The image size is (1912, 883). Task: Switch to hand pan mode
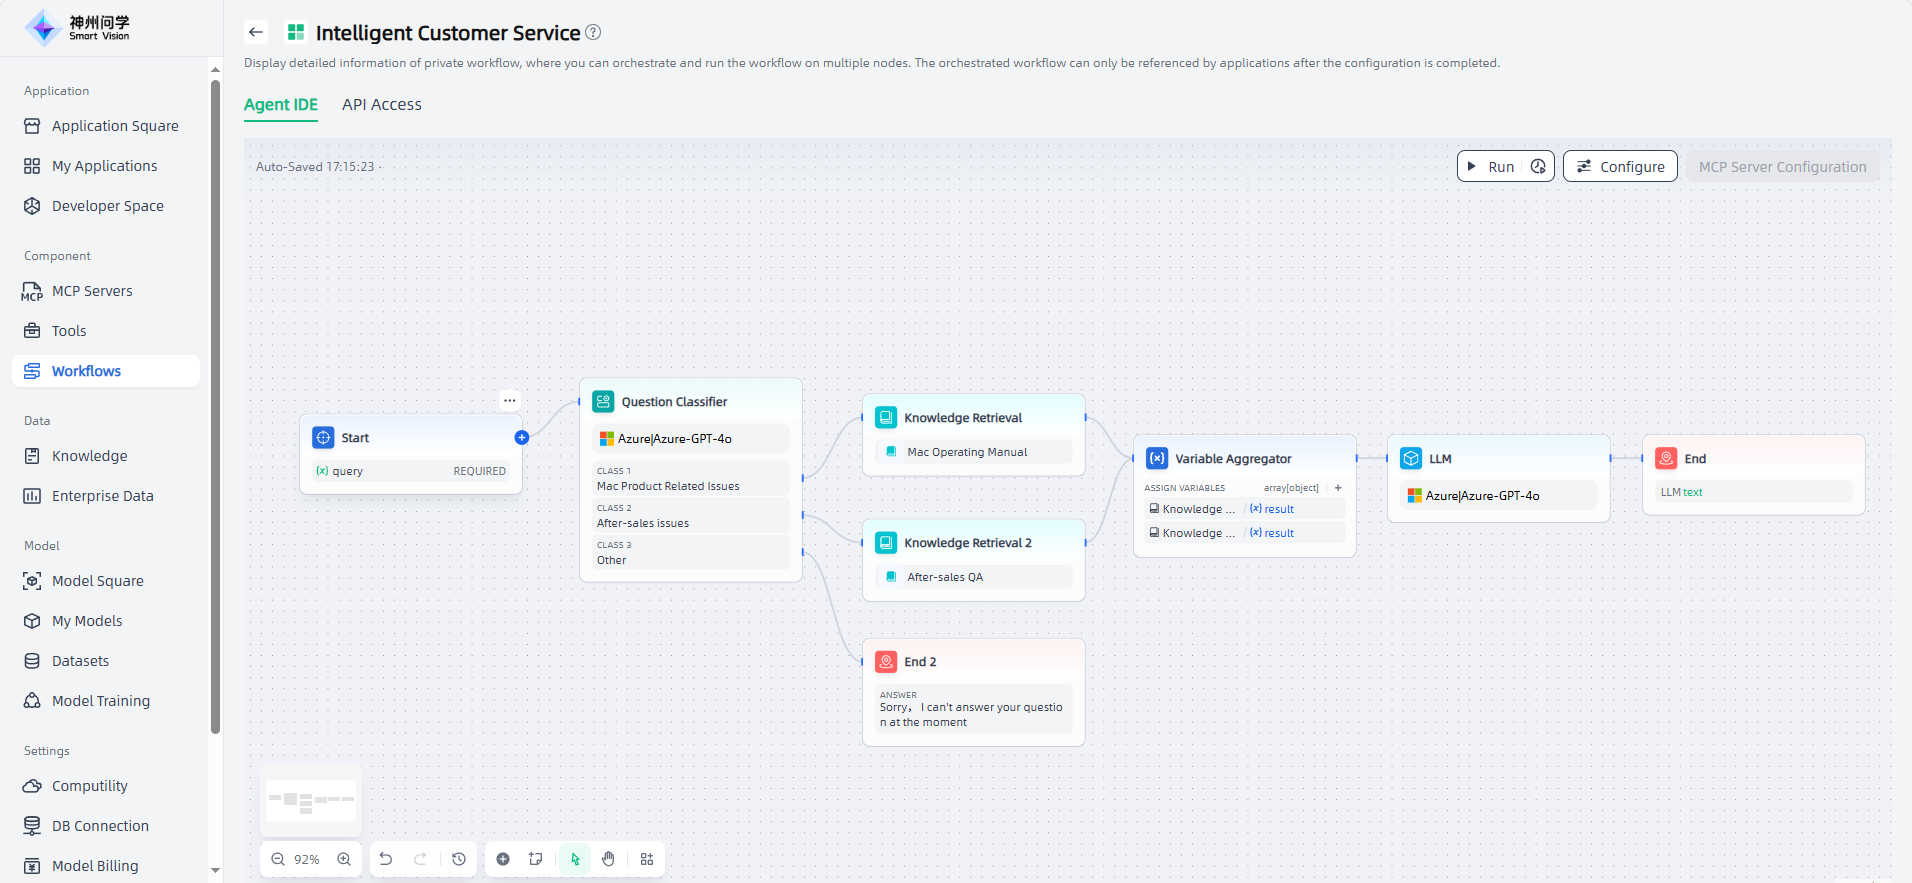point(608,859)
